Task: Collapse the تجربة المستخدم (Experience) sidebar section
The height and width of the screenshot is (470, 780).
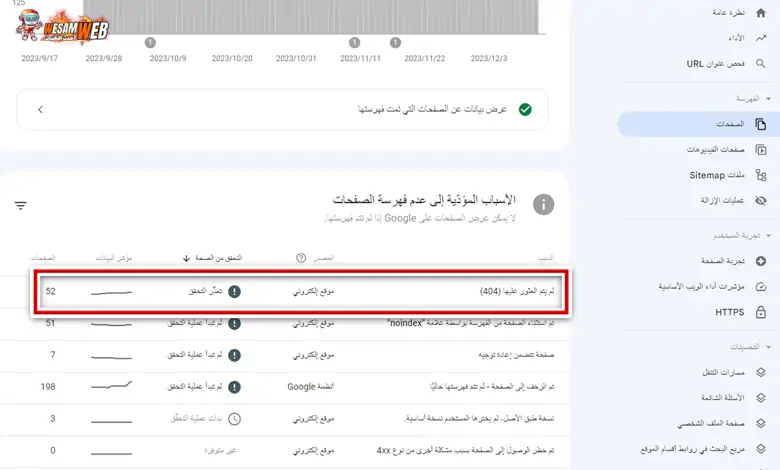Action: coord(768,235)
